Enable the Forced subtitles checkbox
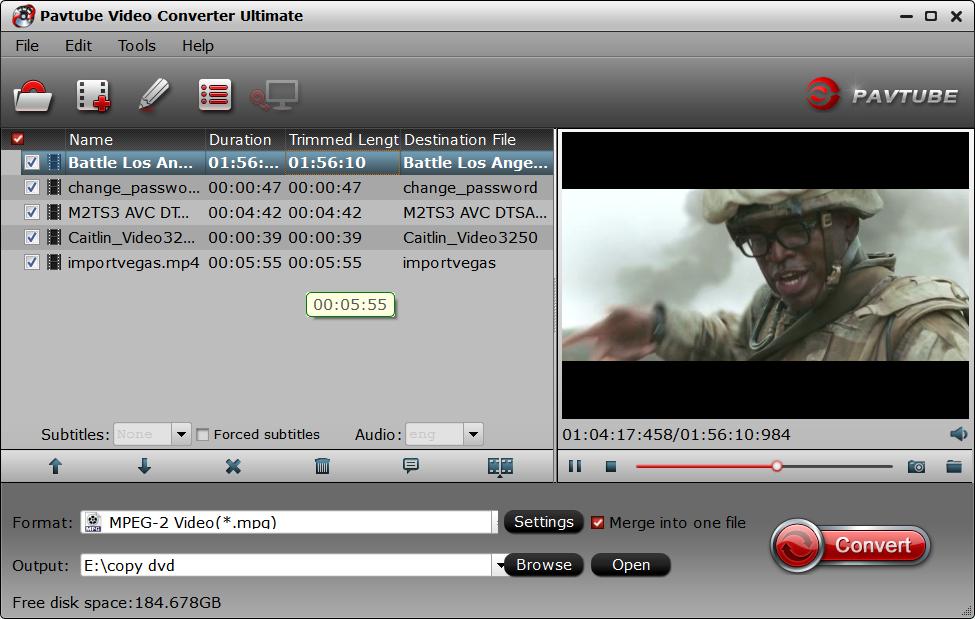This screenshot has height=619, width=975. 203,434
